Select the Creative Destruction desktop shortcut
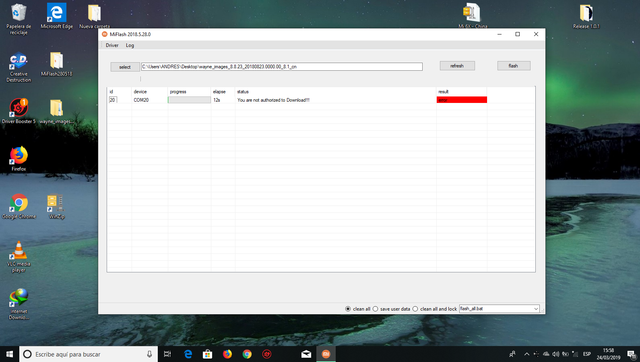 click(x=18, y=67)
